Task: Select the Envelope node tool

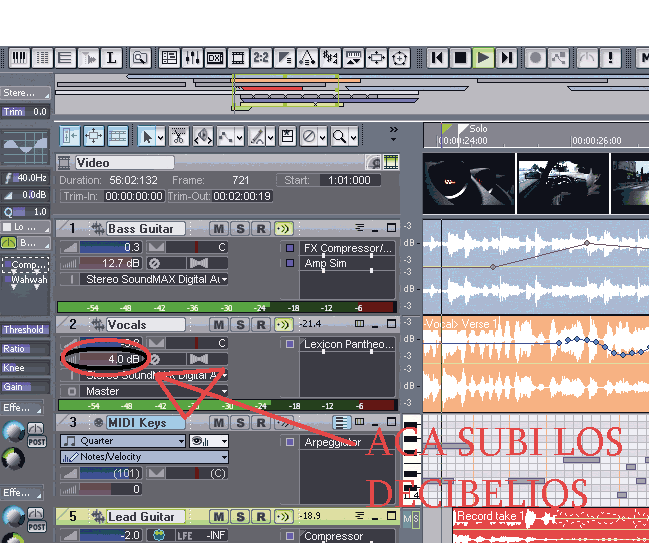Action: pyautogui.click(x=226, y=136)
